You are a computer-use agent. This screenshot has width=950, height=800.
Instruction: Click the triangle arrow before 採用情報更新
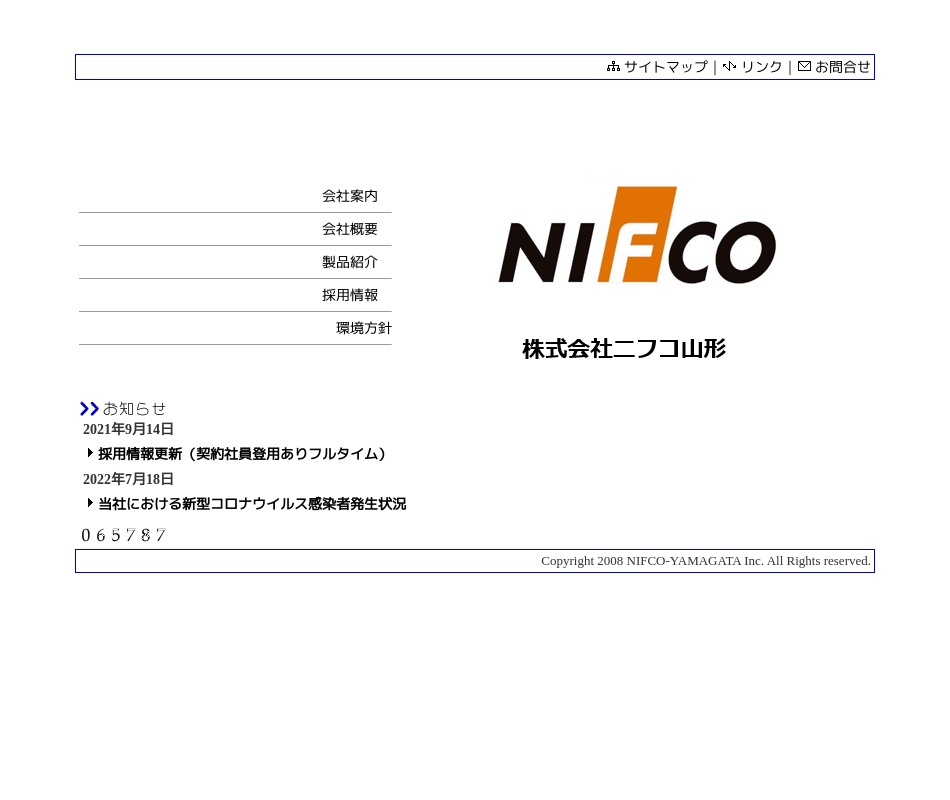pos(90,453)
